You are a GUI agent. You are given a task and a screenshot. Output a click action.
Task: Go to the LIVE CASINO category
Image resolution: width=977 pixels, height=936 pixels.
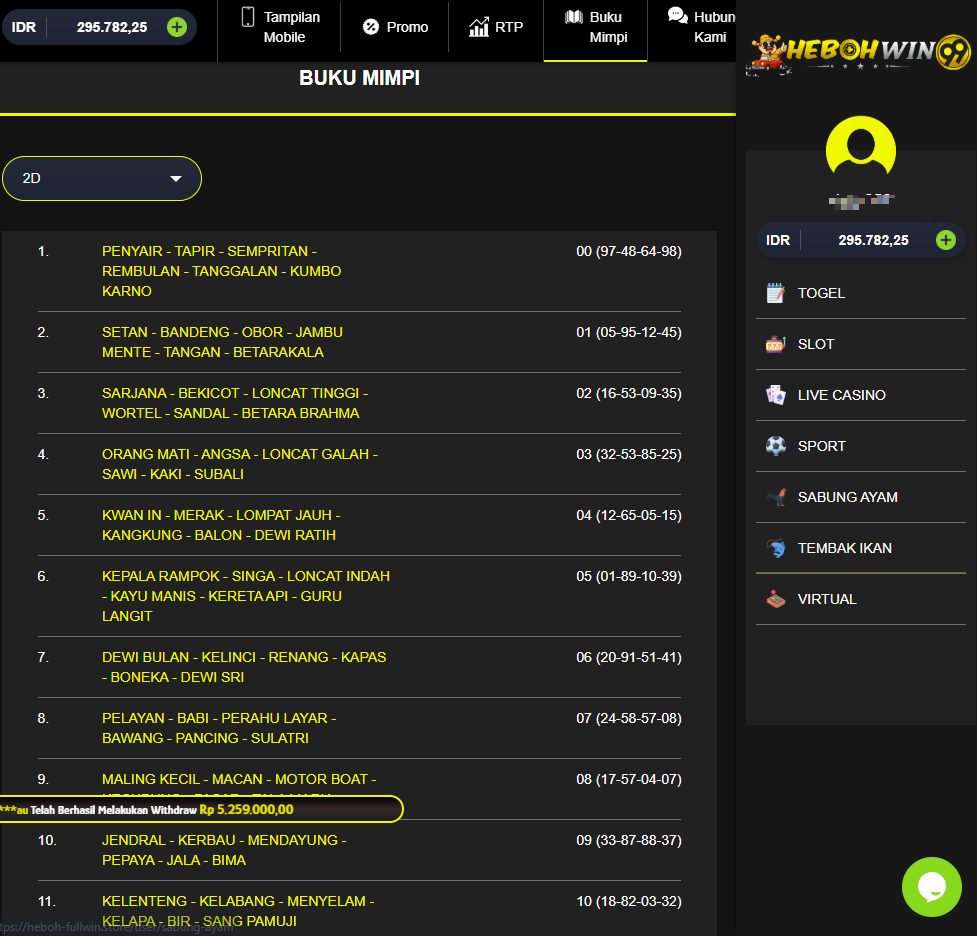click(x=860, y=395)
